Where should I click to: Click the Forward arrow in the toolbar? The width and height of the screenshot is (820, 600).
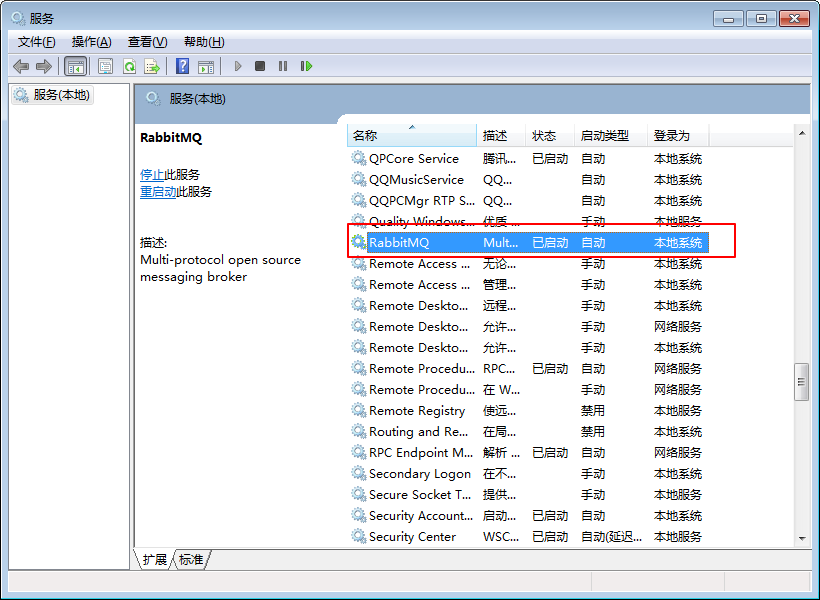tap(43, 66)
